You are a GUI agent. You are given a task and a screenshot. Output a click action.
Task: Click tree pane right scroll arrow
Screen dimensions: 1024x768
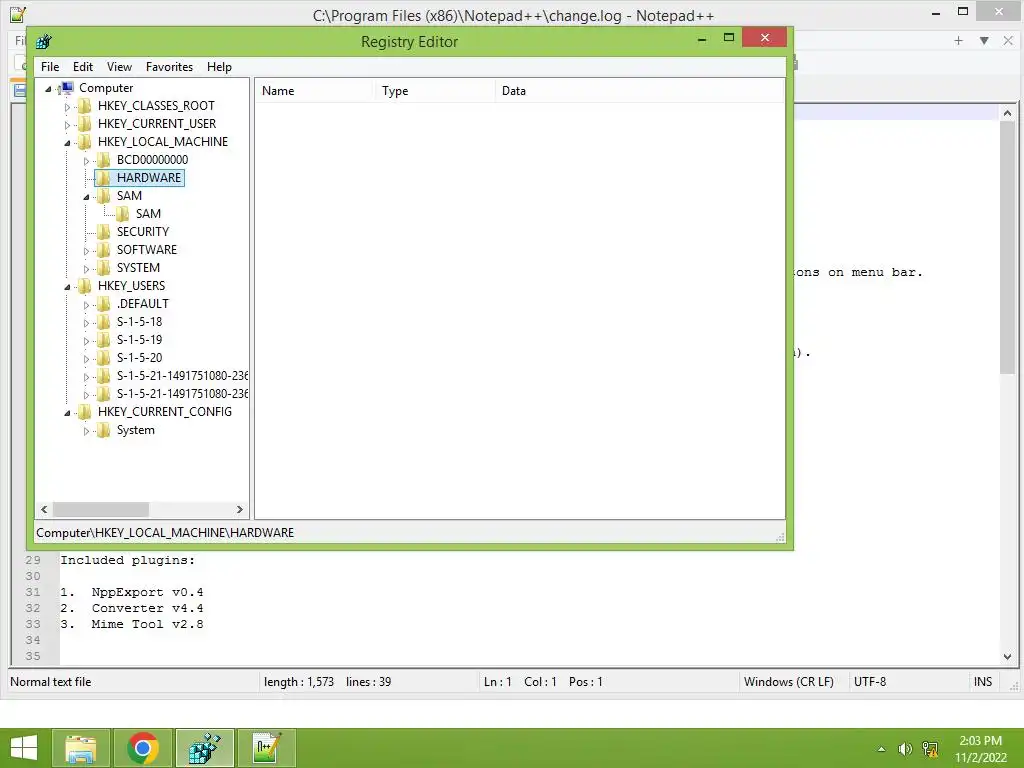(240, 509)
